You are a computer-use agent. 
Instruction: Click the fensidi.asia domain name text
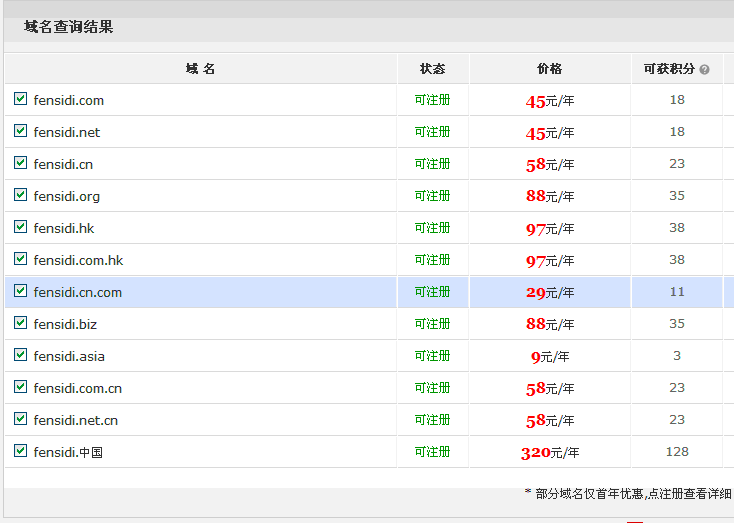point(69,356)
